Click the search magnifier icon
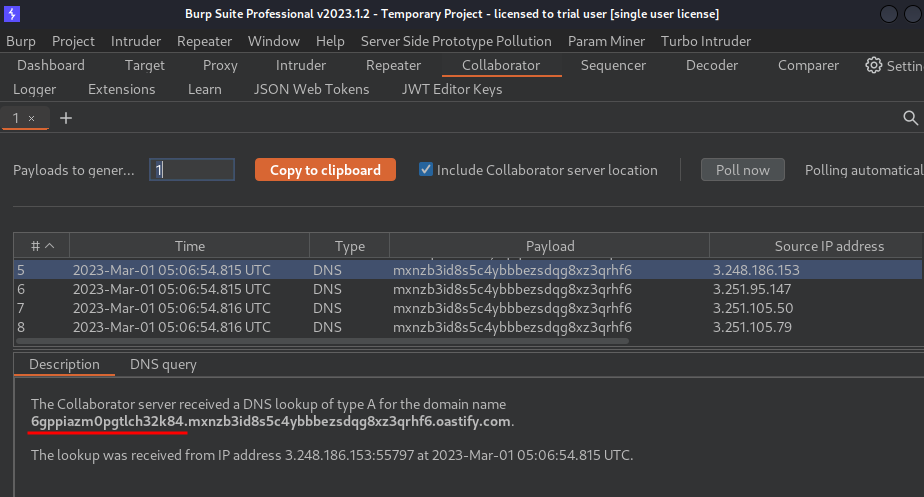This screenshot has height=497, width=924. coord(910,118)
